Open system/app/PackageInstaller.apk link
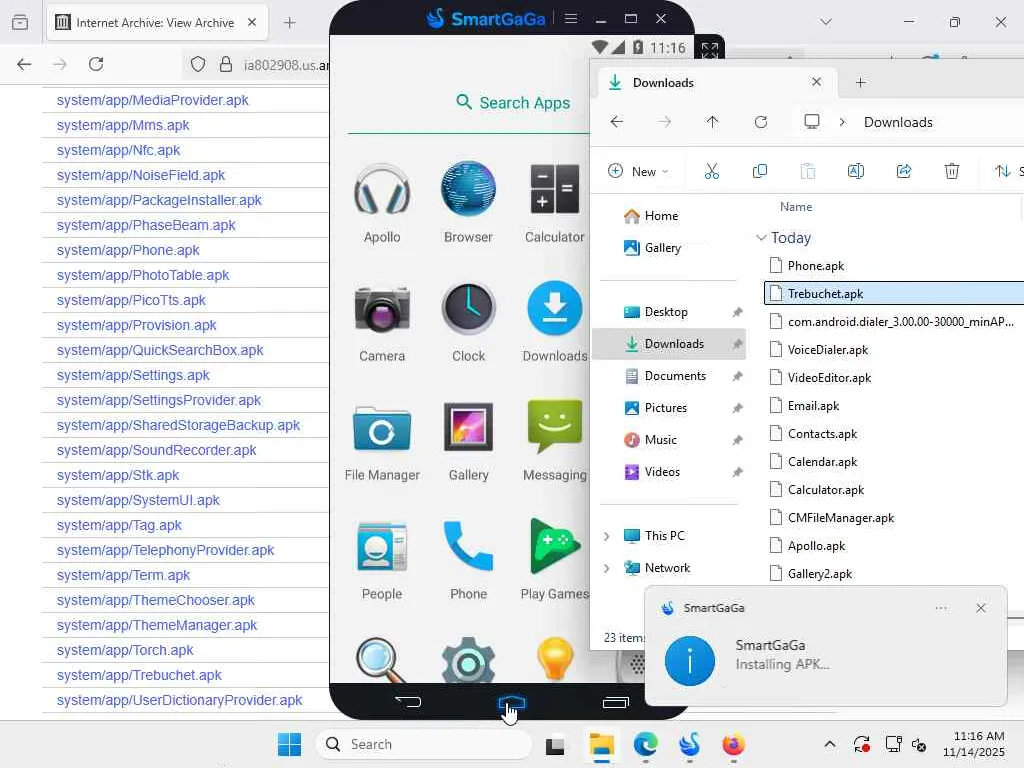 coord(159,200)
